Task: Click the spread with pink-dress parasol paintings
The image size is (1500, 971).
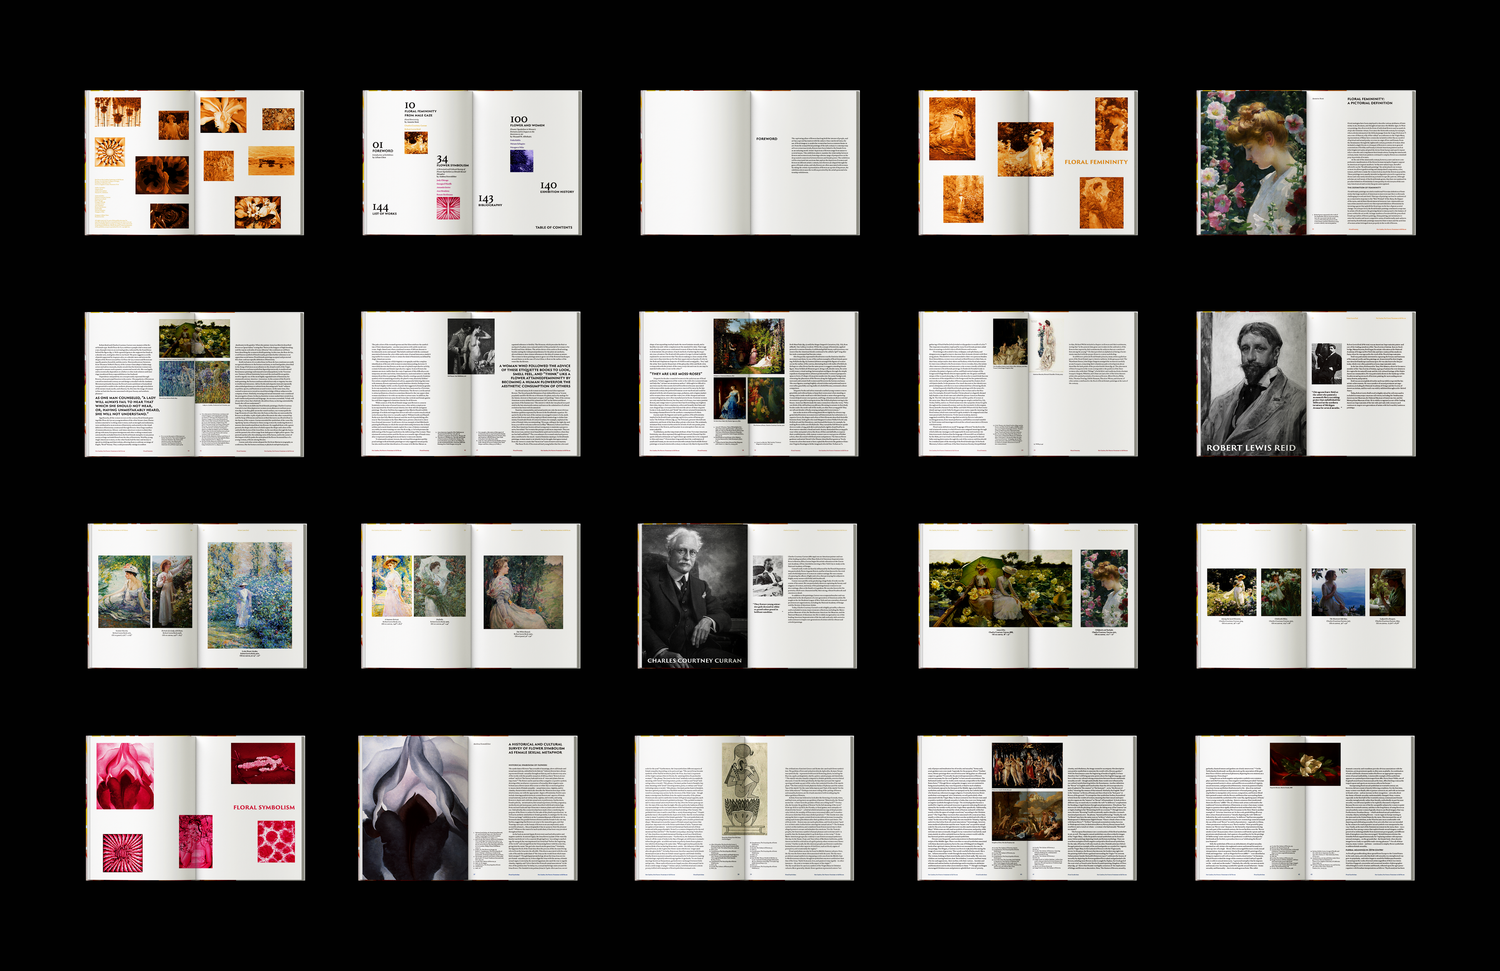Action: tap(471, 596)
